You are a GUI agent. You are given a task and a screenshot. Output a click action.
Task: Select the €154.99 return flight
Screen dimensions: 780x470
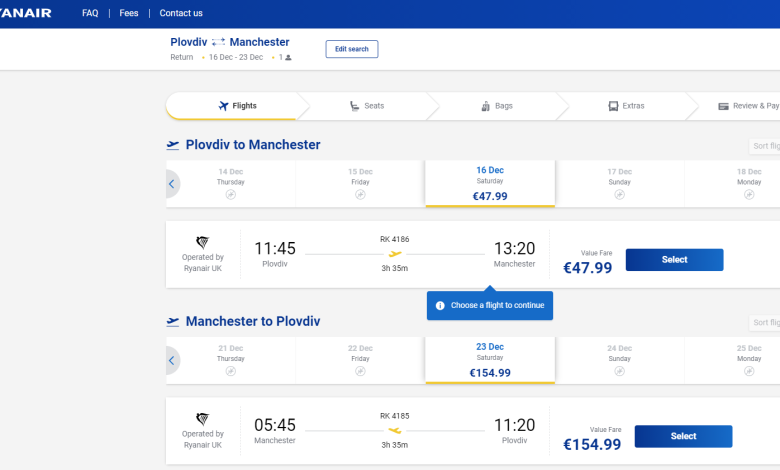pos(683,436)
